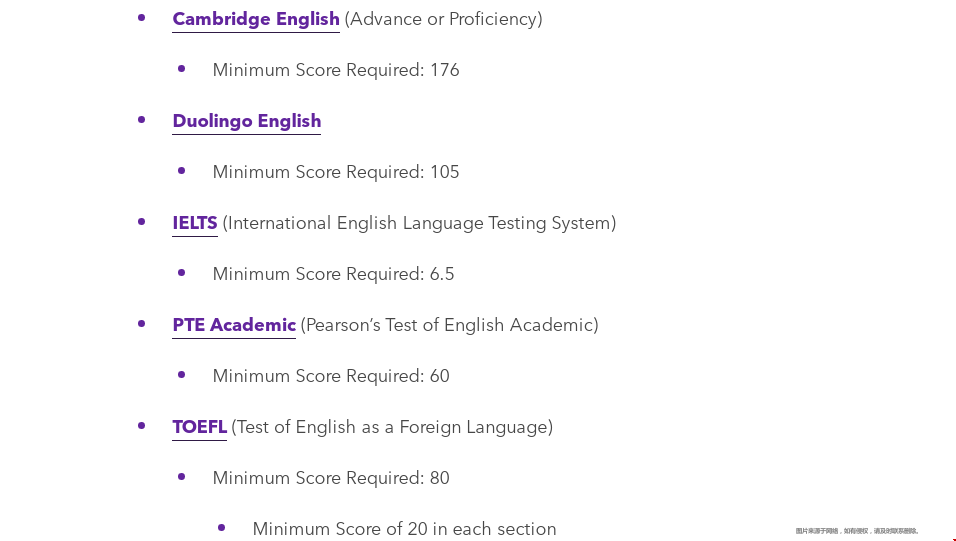Click the bullet beside IELTS
Image resolution: width=956 pixels, height=541 pixels.
(141, 221)
